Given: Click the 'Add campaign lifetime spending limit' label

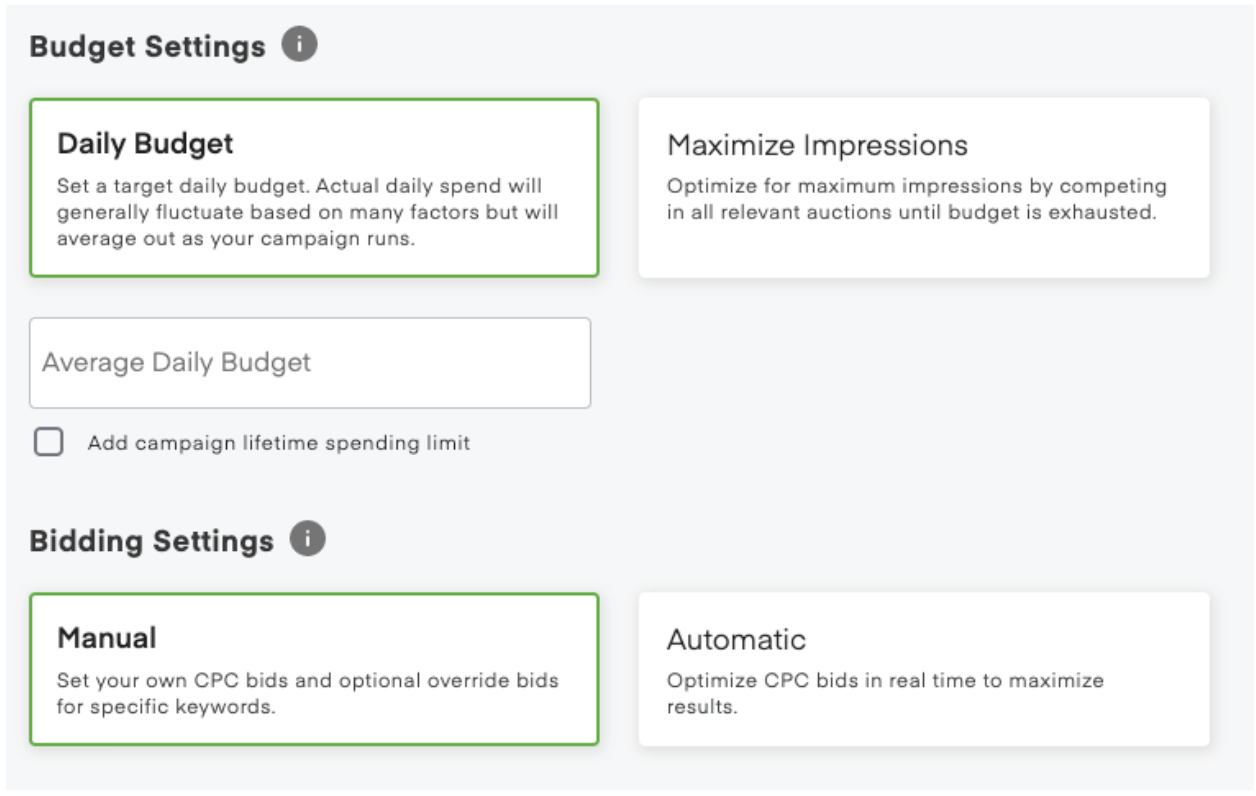Looking at the screenshot, I should click(278, 442).
